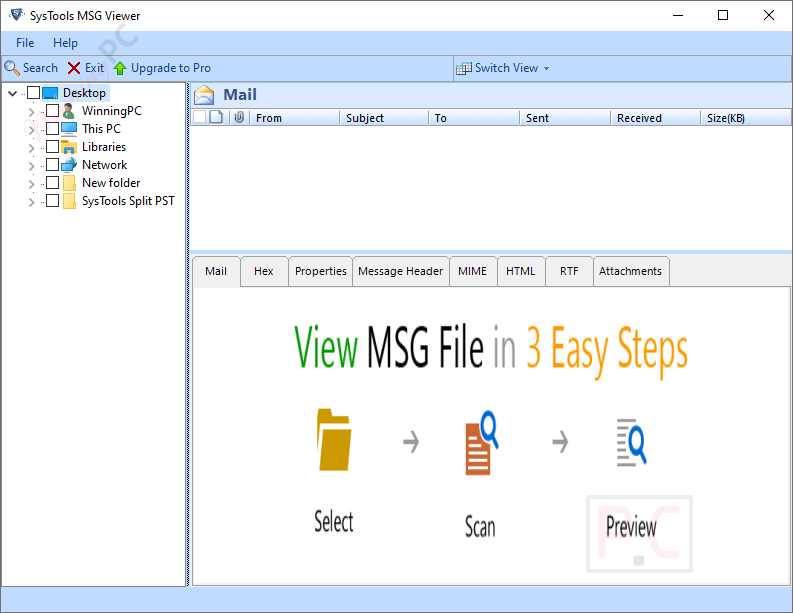
Task: Select the Mail preview tab
Action: (x=216, y=272)
